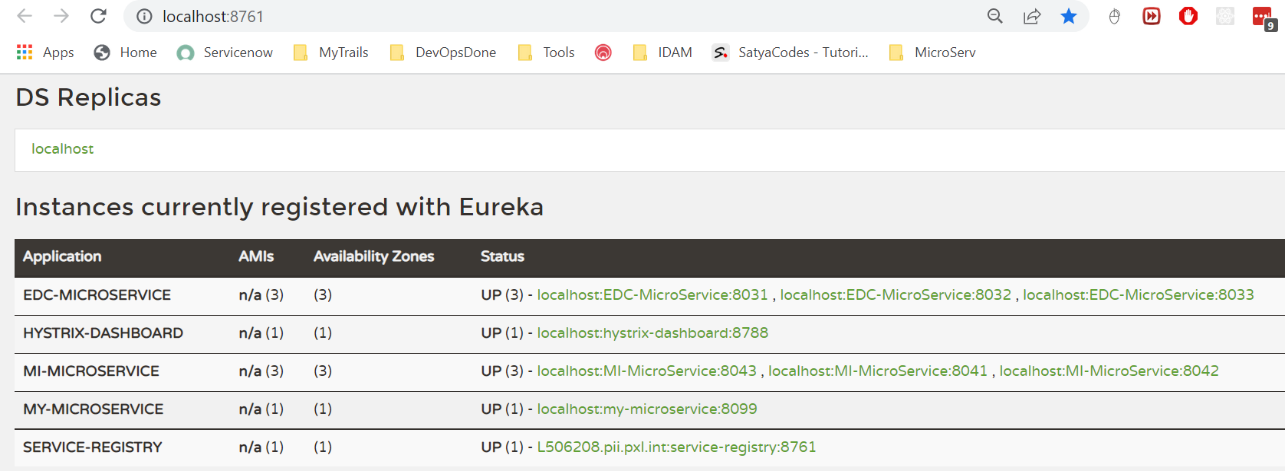Open the Servicenow bookmark
Viewport: 1285px width, 471px height.
225,52
